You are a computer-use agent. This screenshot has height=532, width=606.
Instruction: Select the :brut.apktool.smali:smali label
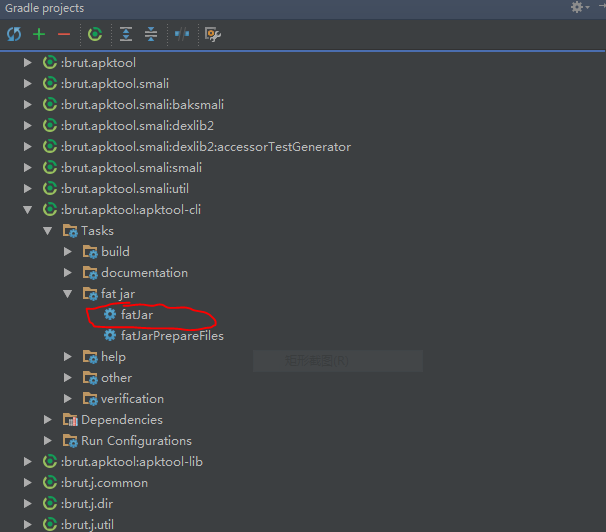131,168
